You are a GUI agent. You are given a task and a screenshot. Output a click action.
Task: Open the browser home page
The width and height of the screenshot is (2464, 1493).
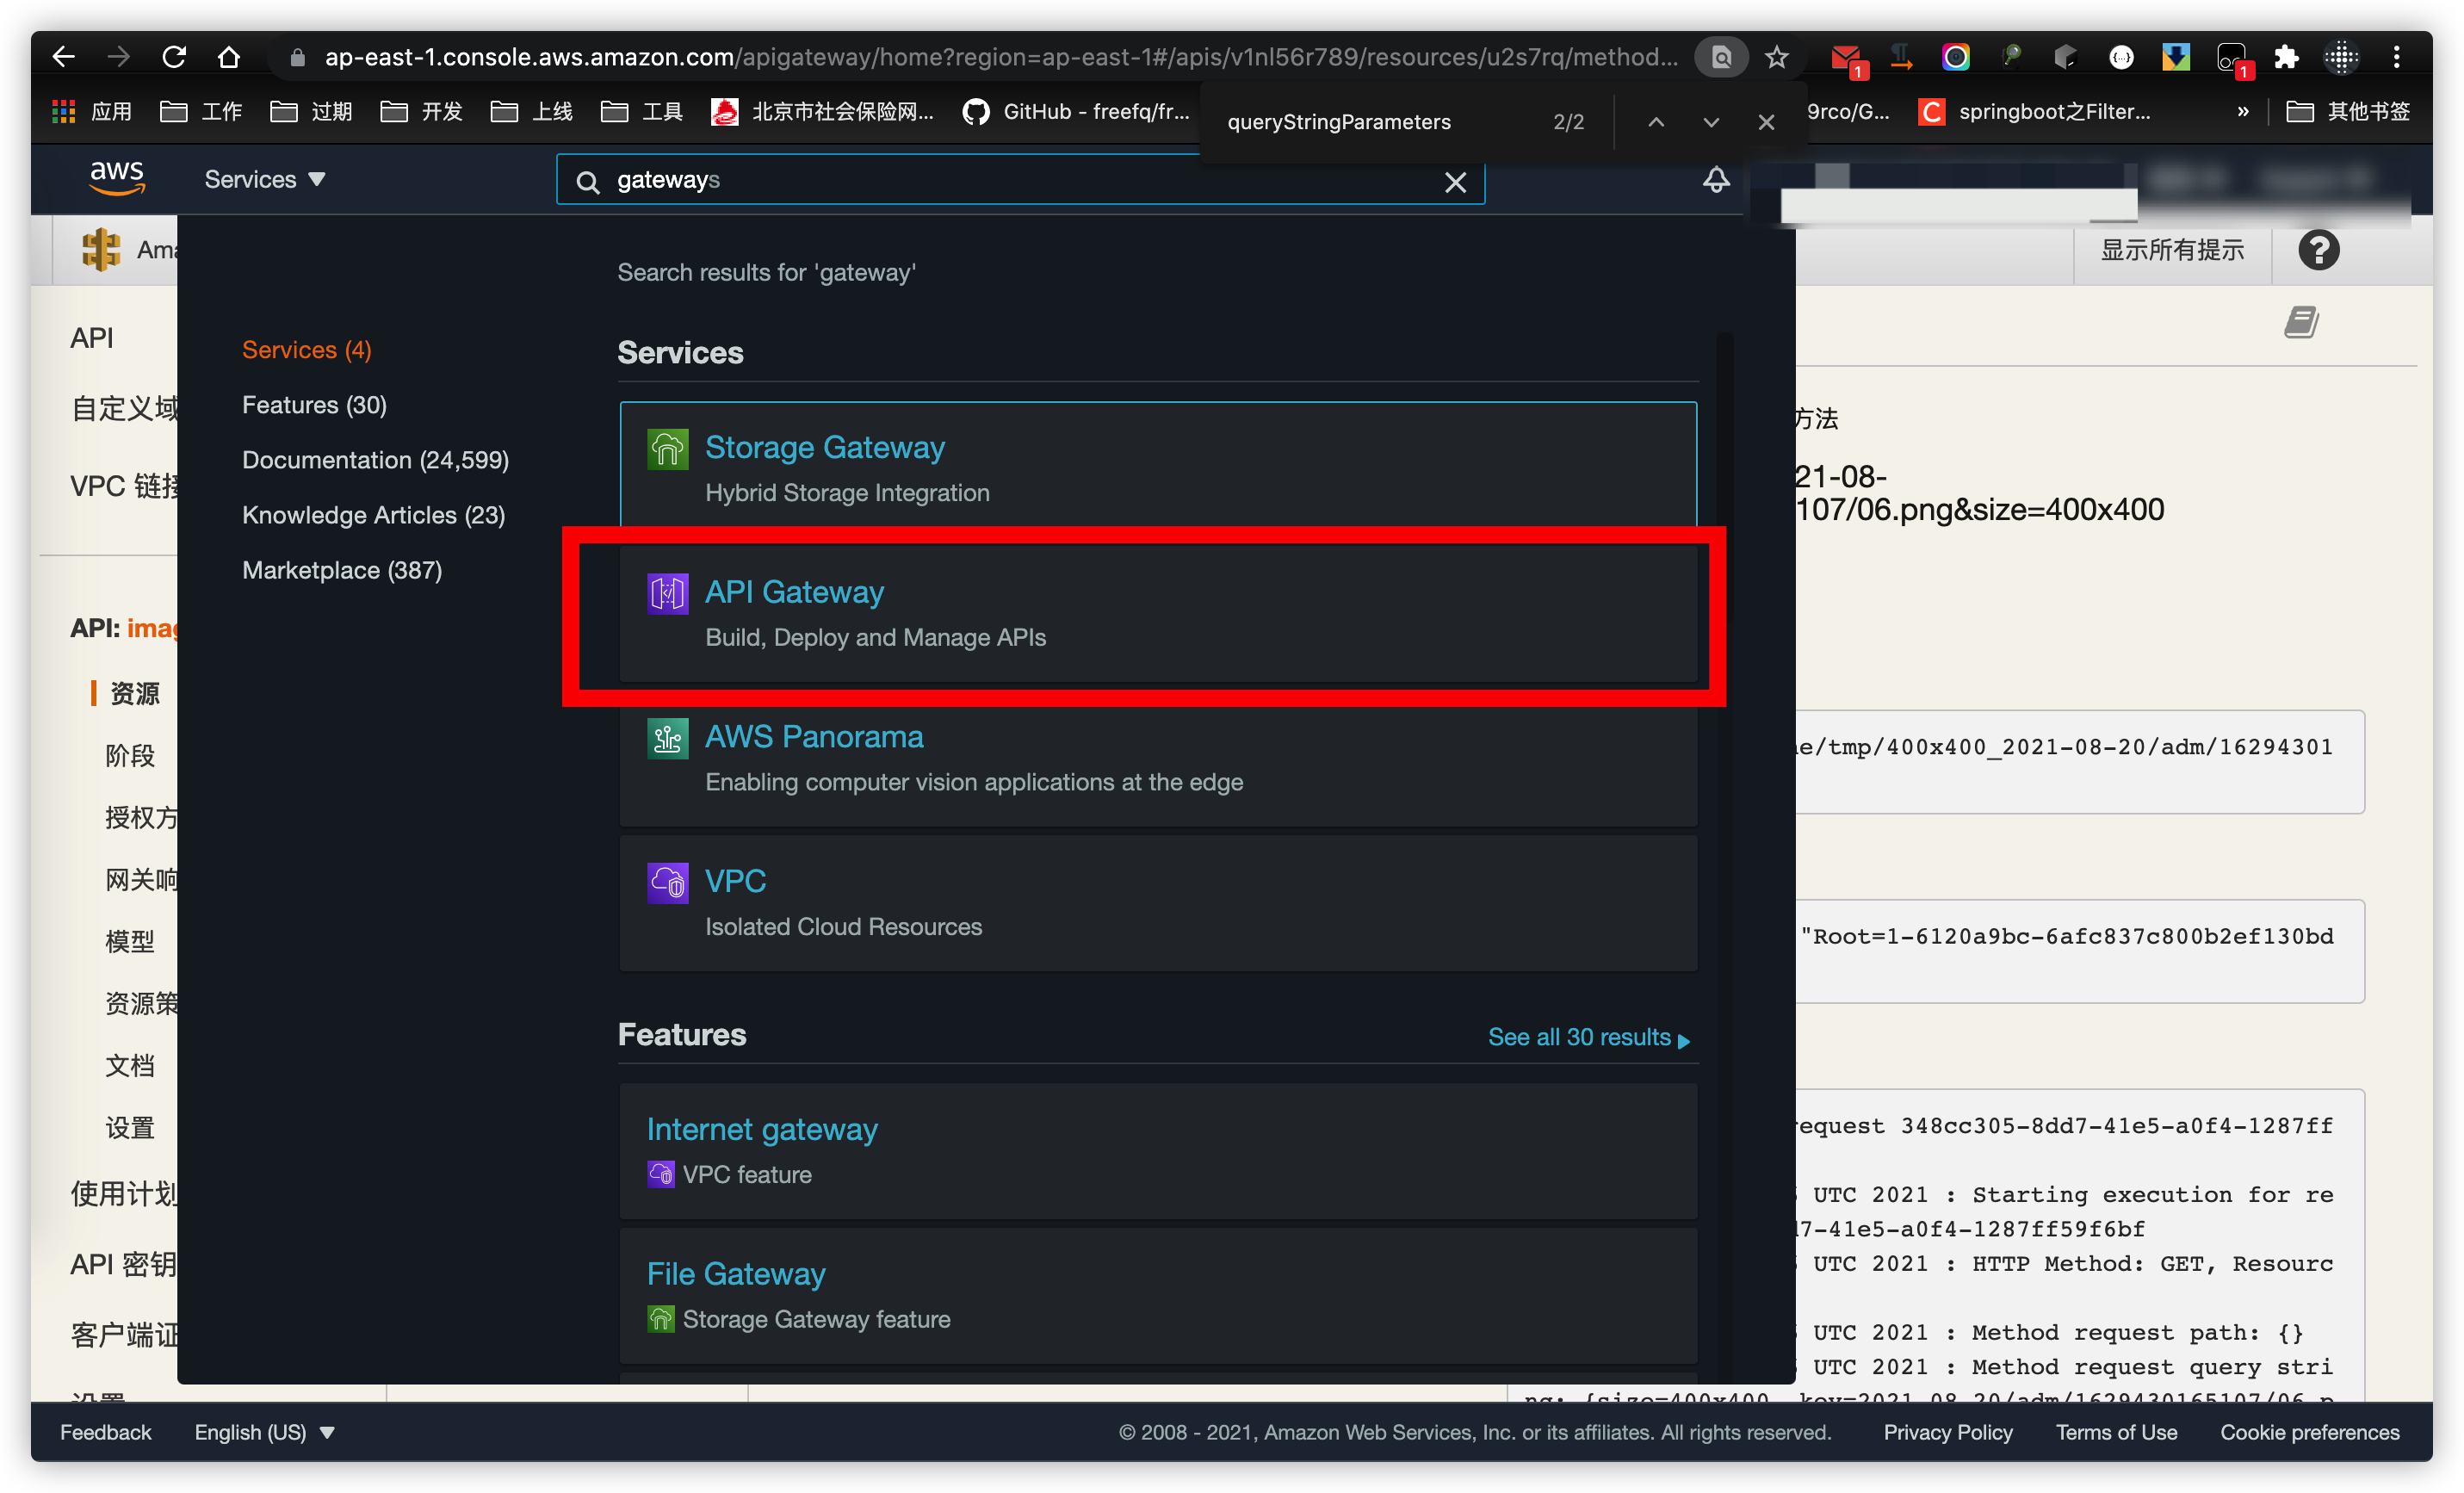pos(229,57)
